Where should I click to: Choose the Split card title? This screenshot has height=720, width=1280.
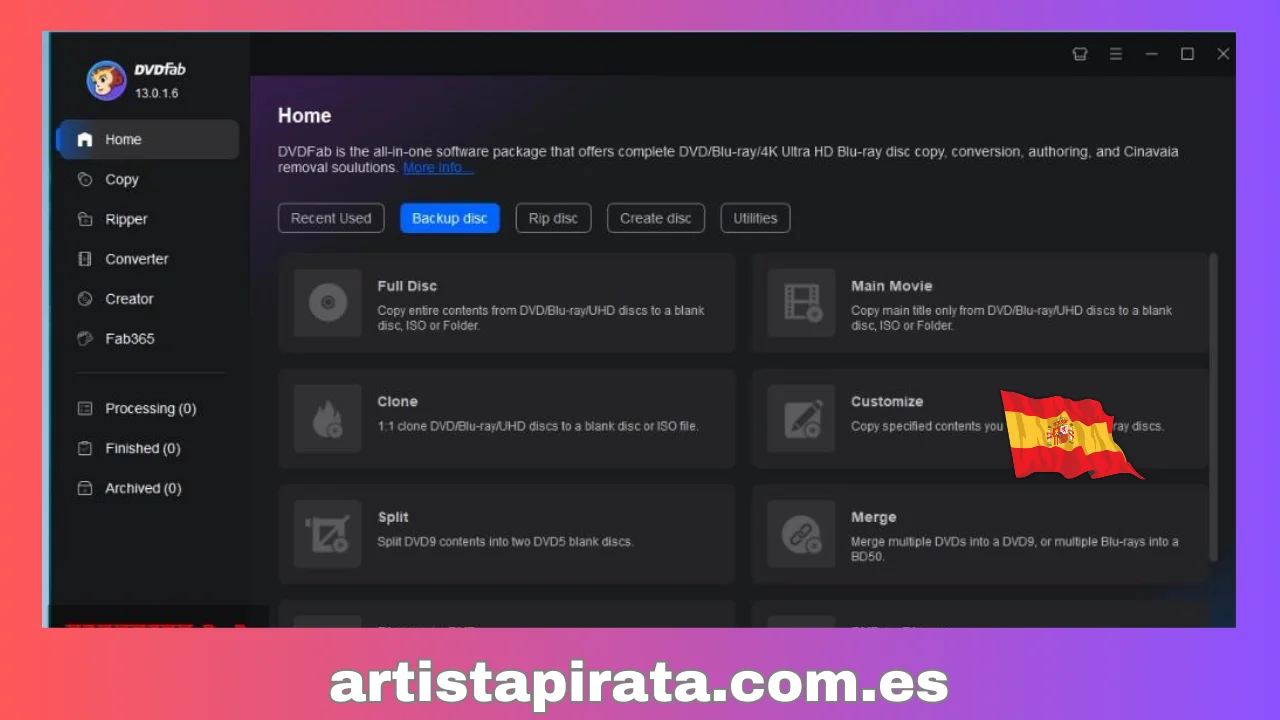coord(393,518)
